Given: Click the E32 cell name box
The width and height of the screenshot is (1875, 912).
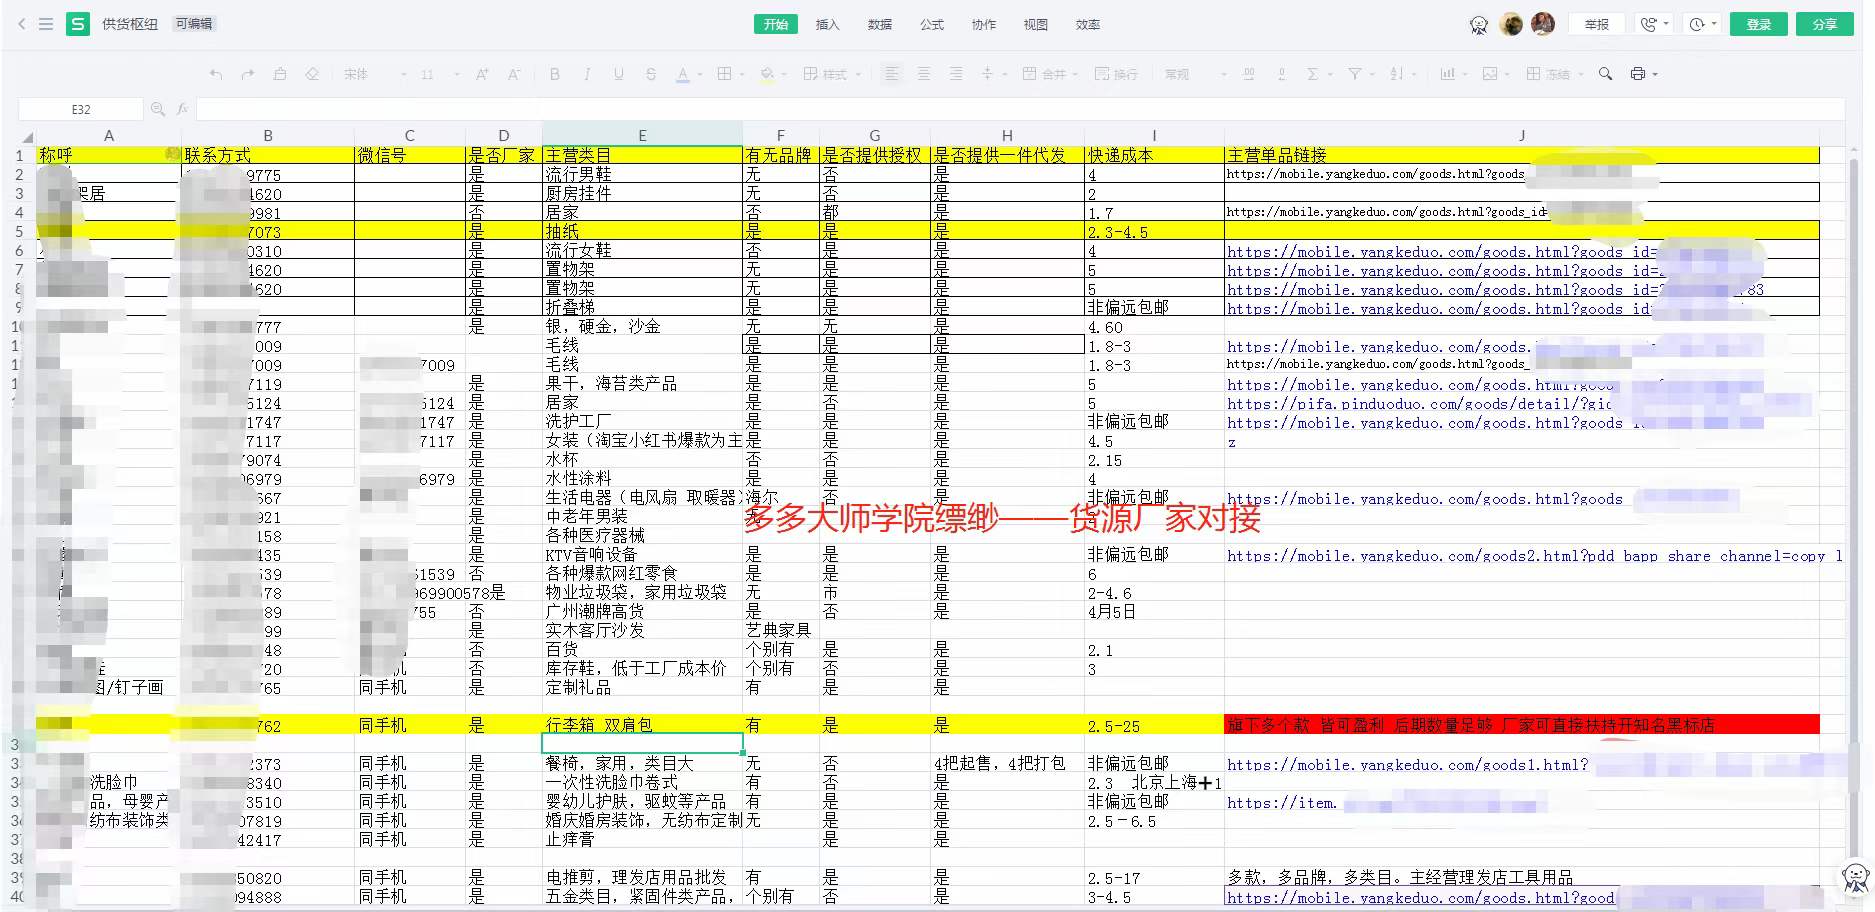Looking at the screenshot, I should [80, 109].
